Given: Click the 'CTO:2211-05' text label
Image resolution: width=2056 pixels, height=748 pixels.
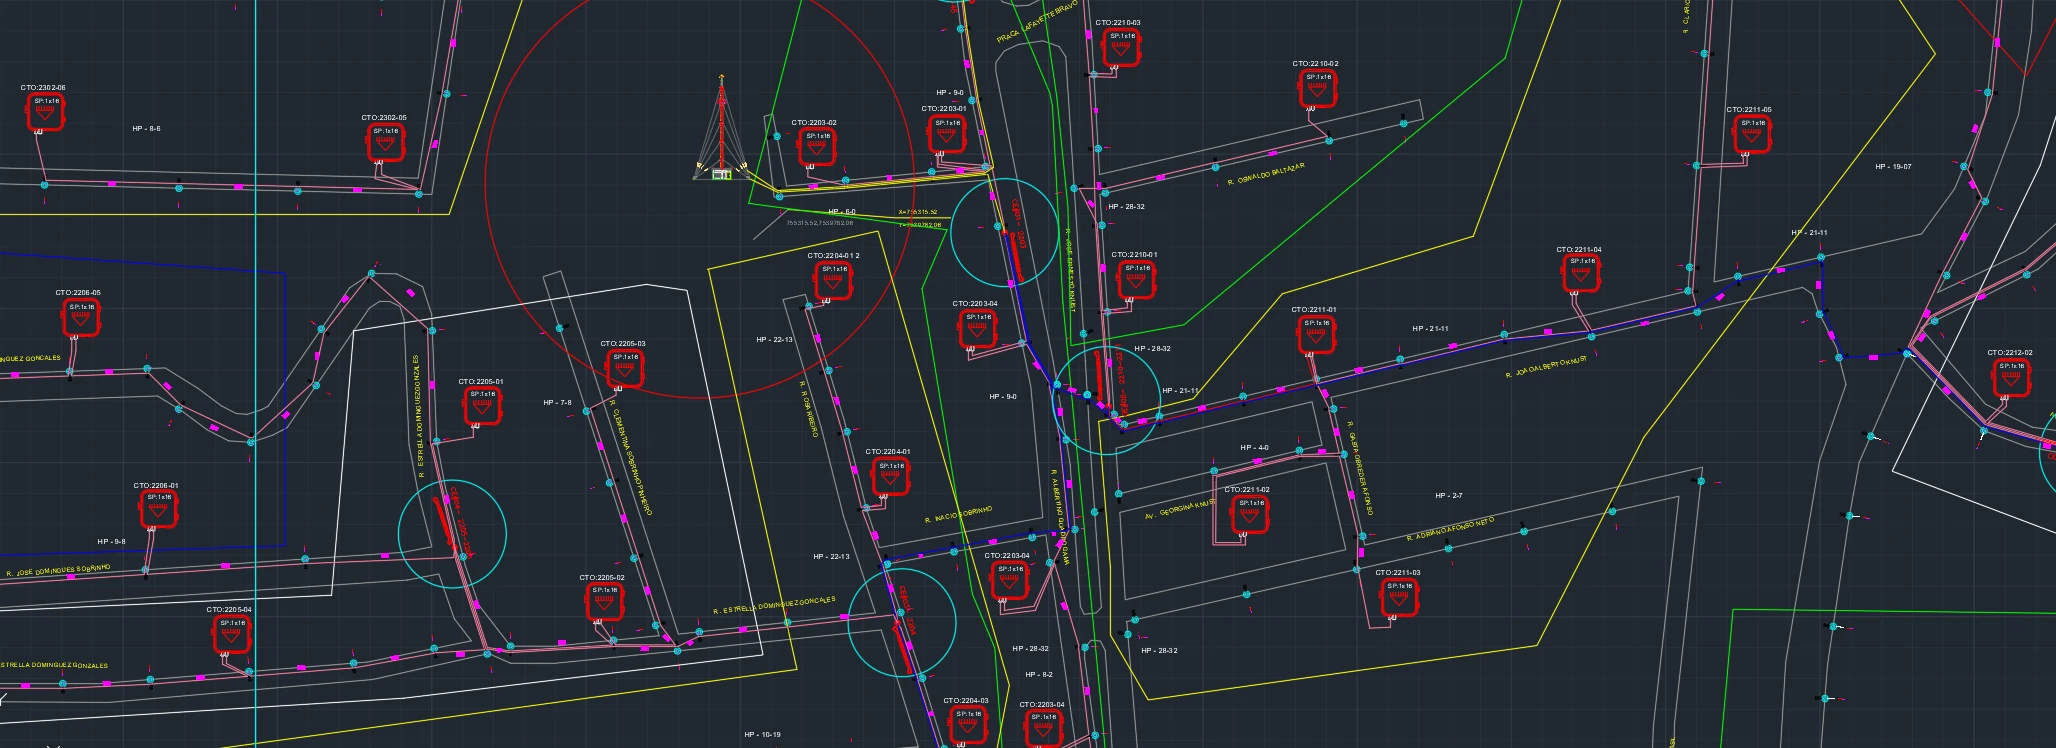Looking at the screenshot, I should tap(1749, 110).
